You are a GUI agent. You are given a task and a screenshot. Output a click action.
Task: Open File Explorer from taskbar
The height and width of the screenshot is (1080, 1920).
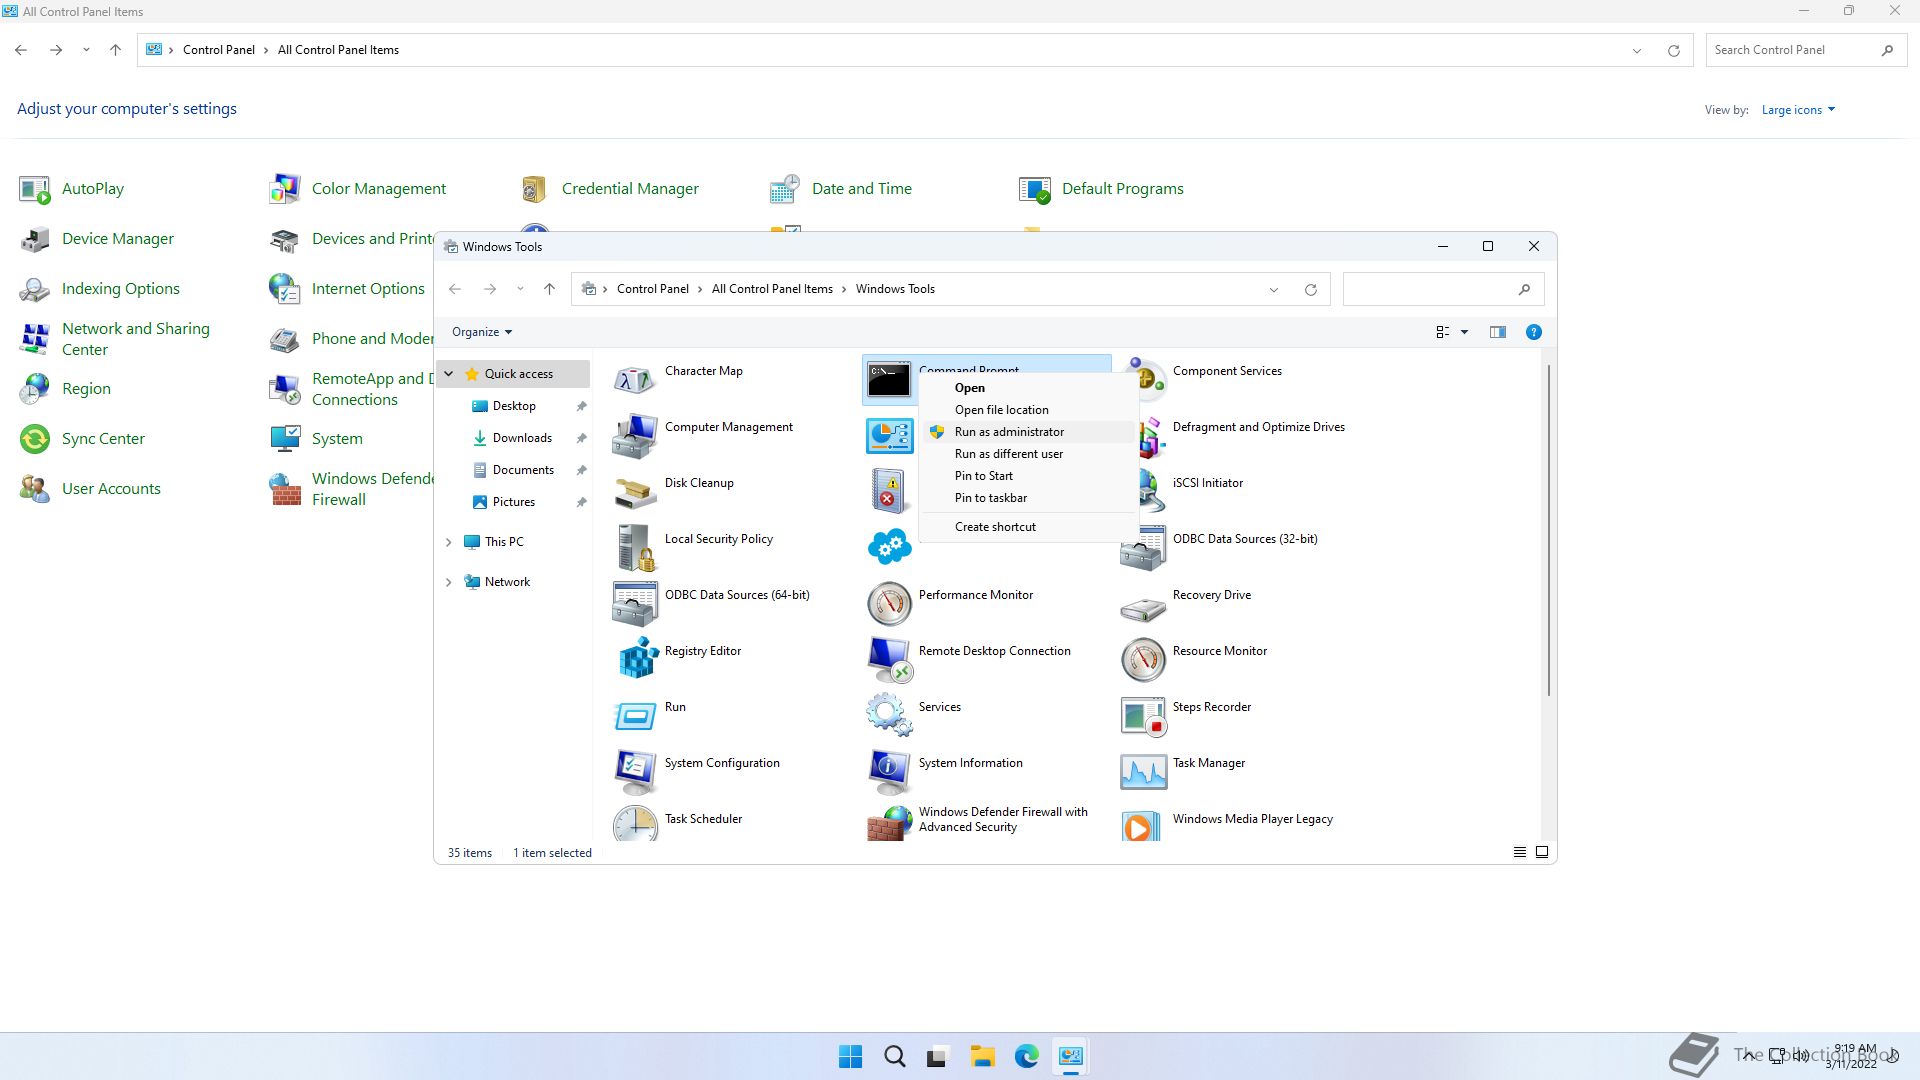pyautogui.click(x=983, y=1057)
